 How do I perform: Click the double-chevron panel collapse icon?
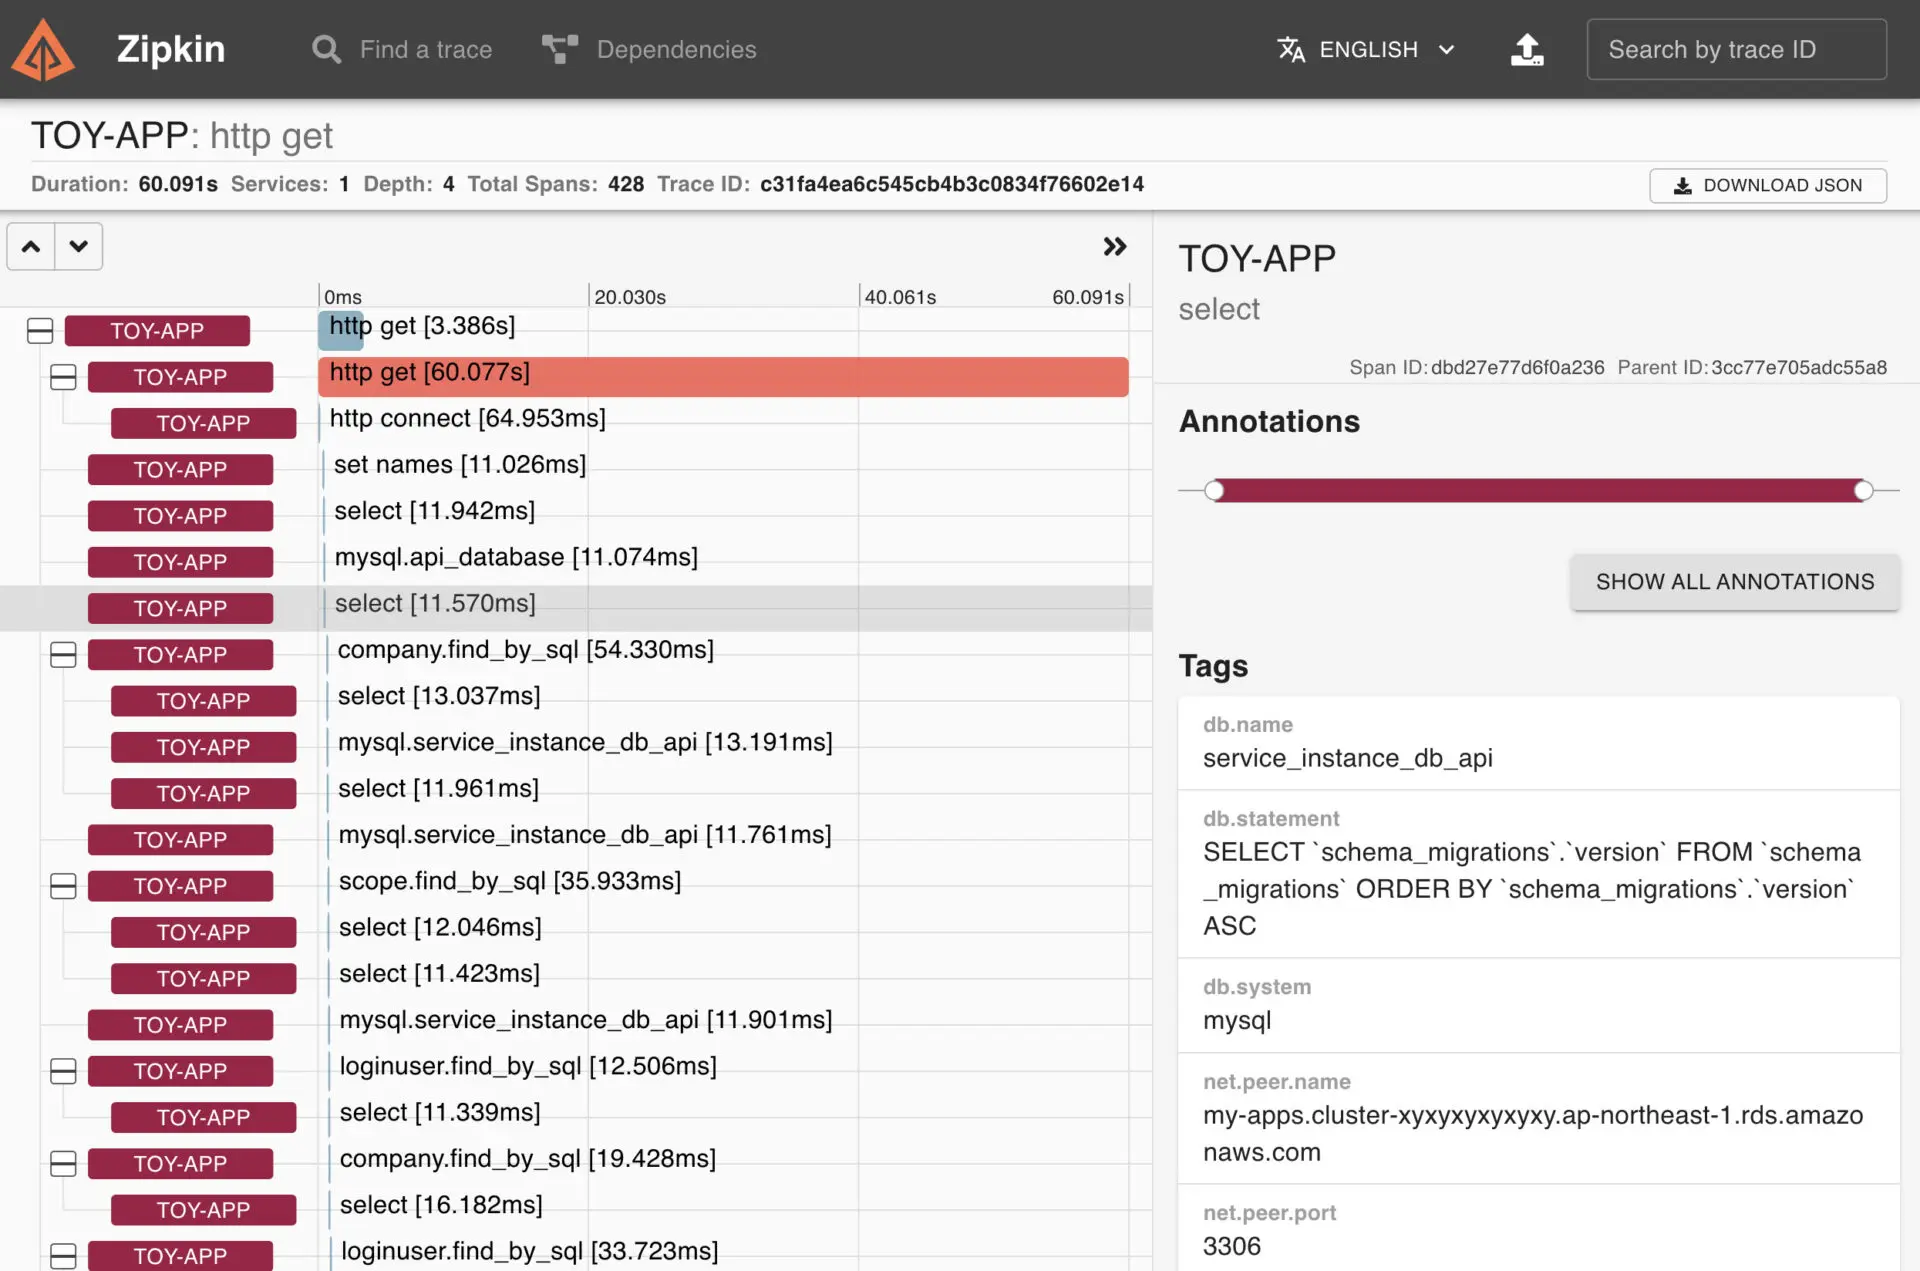[x=1114, y=247]
